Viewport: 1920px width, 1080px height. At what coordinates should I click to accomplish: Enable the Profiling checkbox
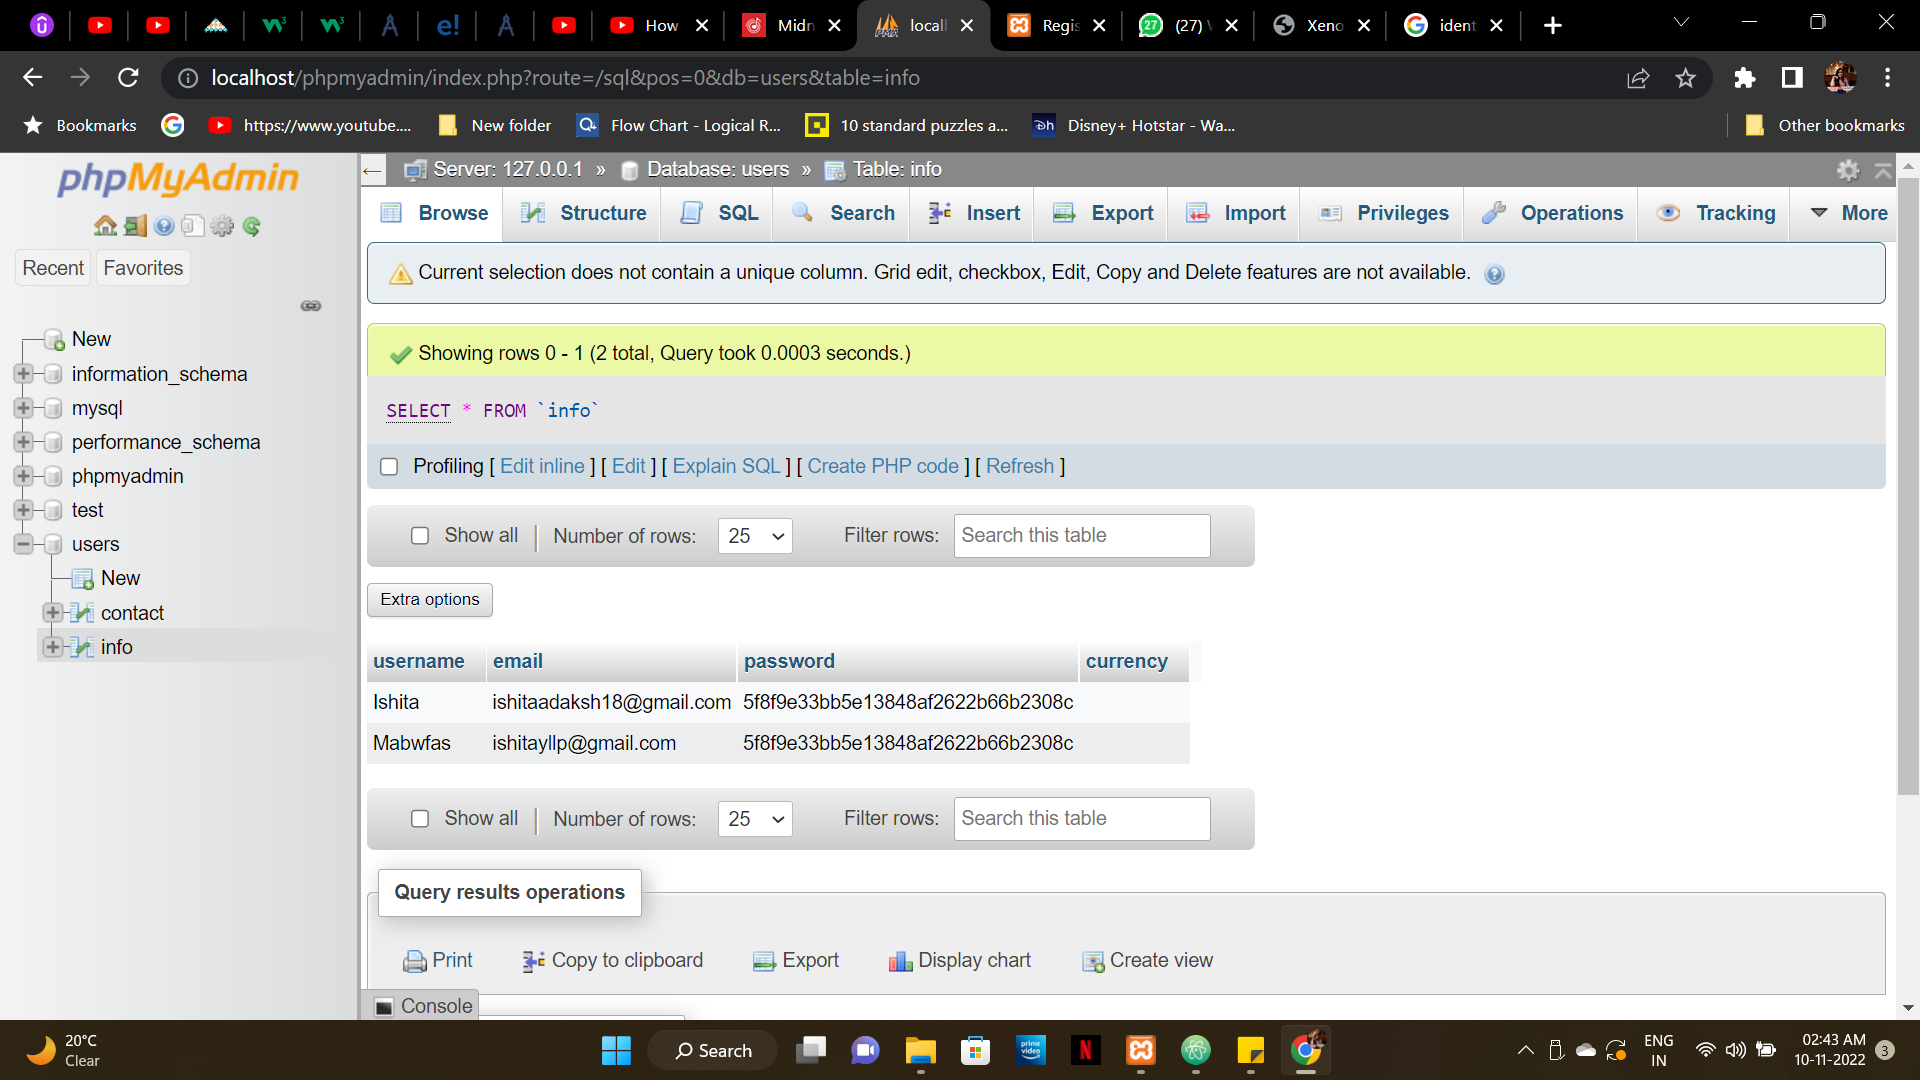pyautogui.click(x=389, y=467)
